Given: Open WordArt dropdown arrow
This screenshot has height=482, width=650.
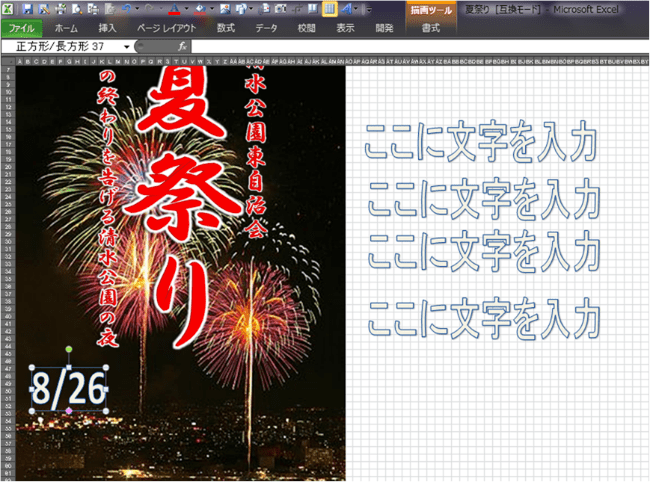Looking at the screenshot, I should pyautogui.click(x=356, y=9).
